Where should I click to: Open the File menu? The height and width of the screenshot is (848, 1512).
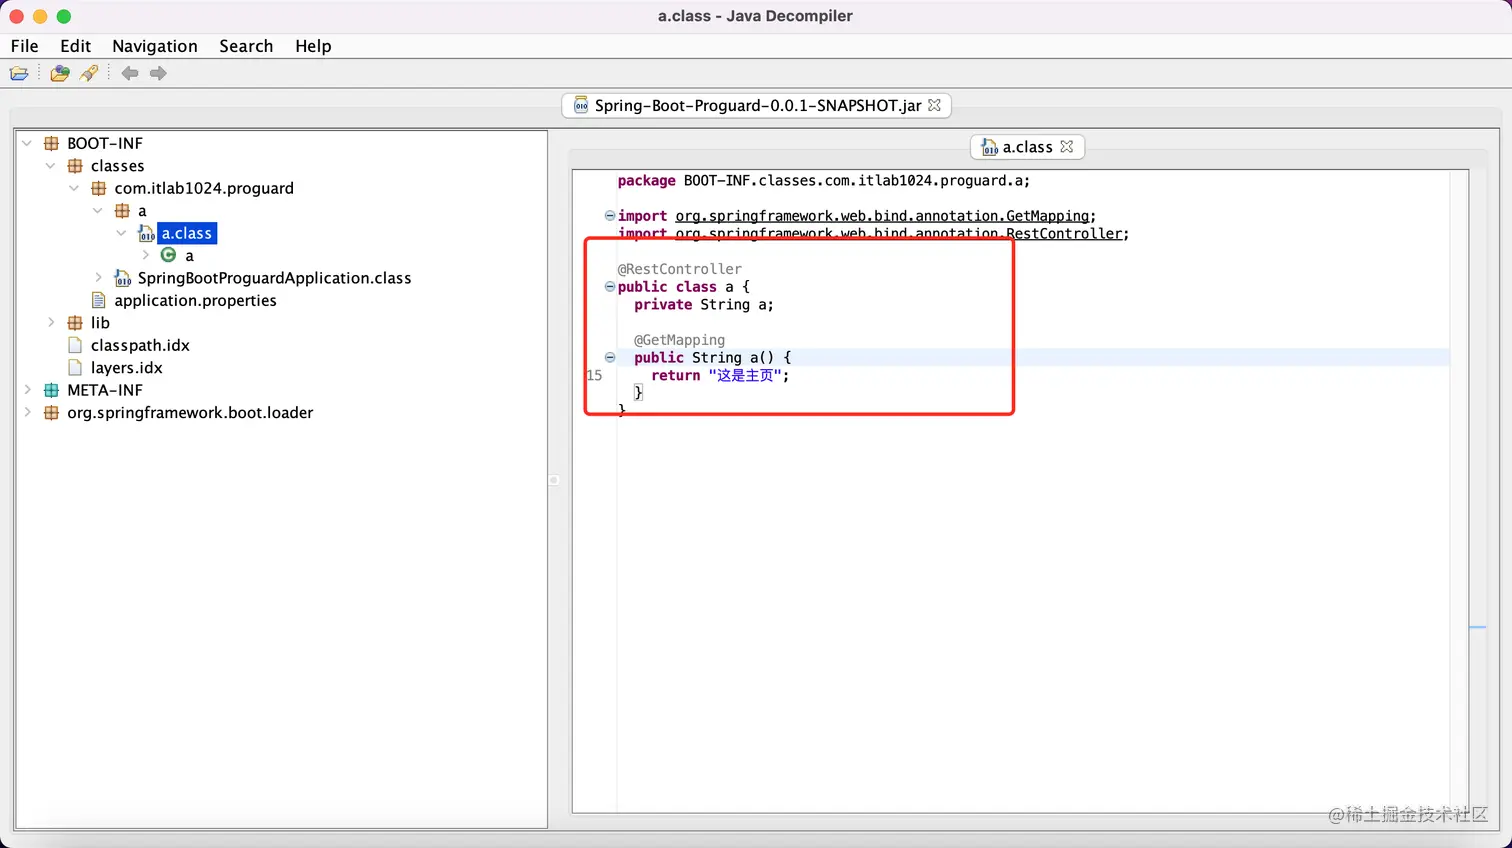point(25,46)
